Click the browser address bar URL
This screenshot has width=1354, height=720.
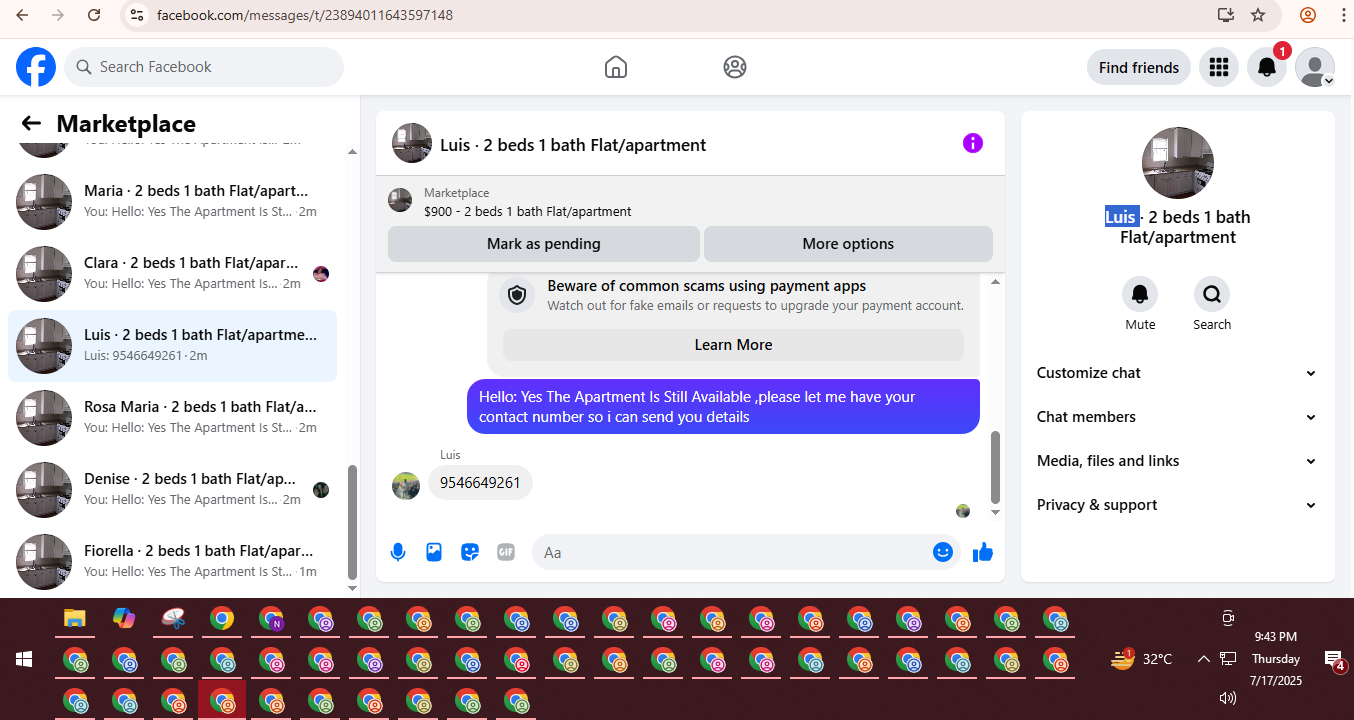[304, 15]
